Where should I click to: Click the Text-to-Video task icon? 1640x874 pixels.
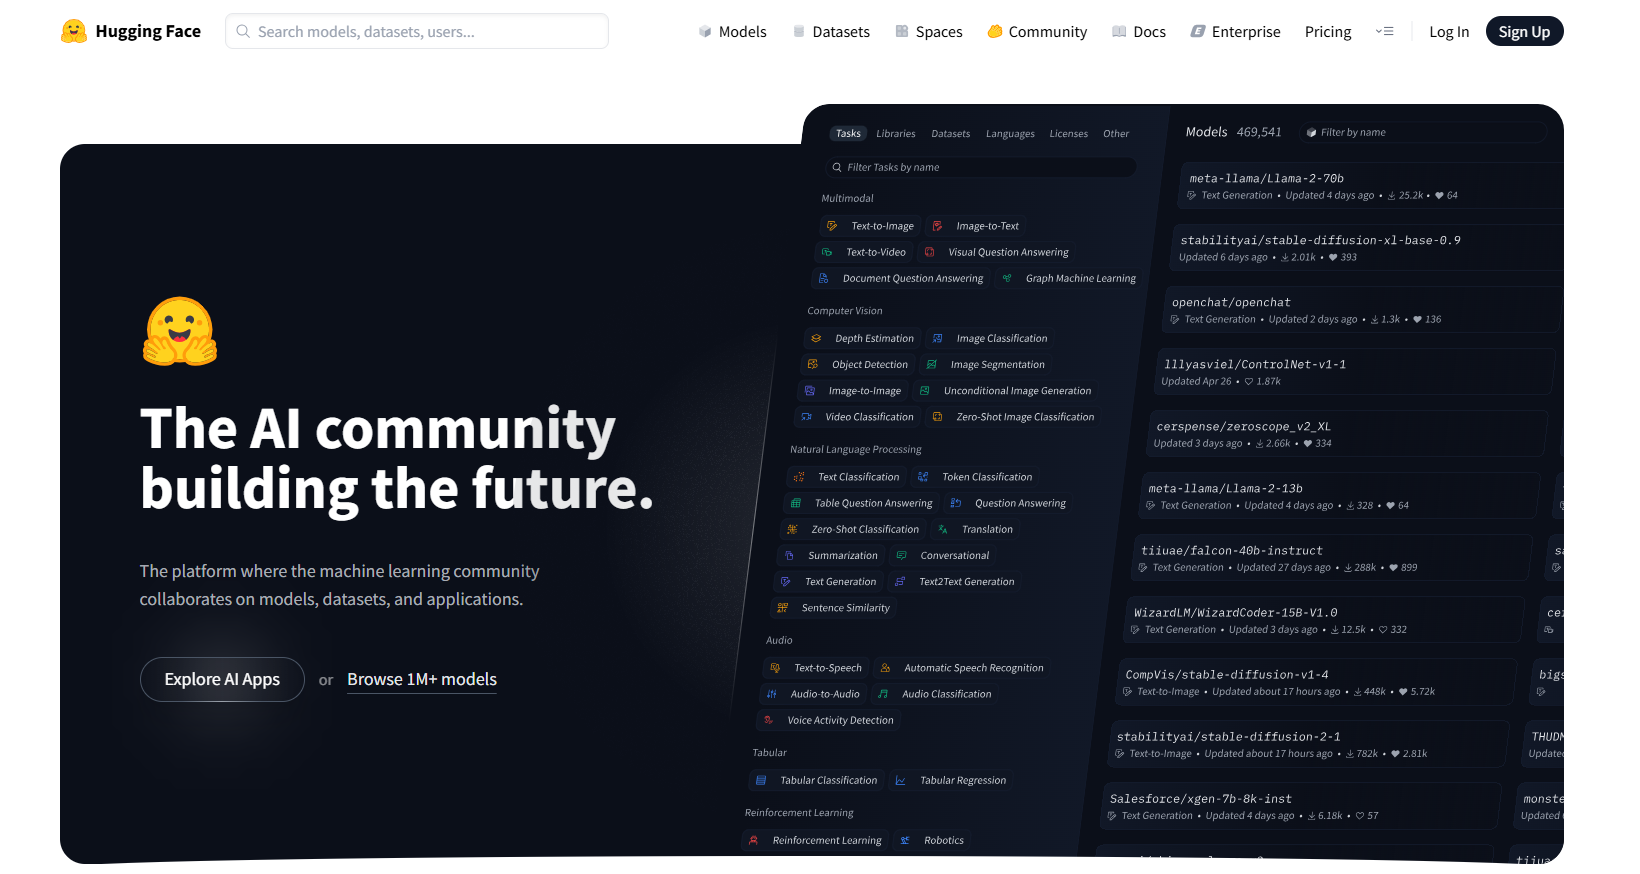827,252
